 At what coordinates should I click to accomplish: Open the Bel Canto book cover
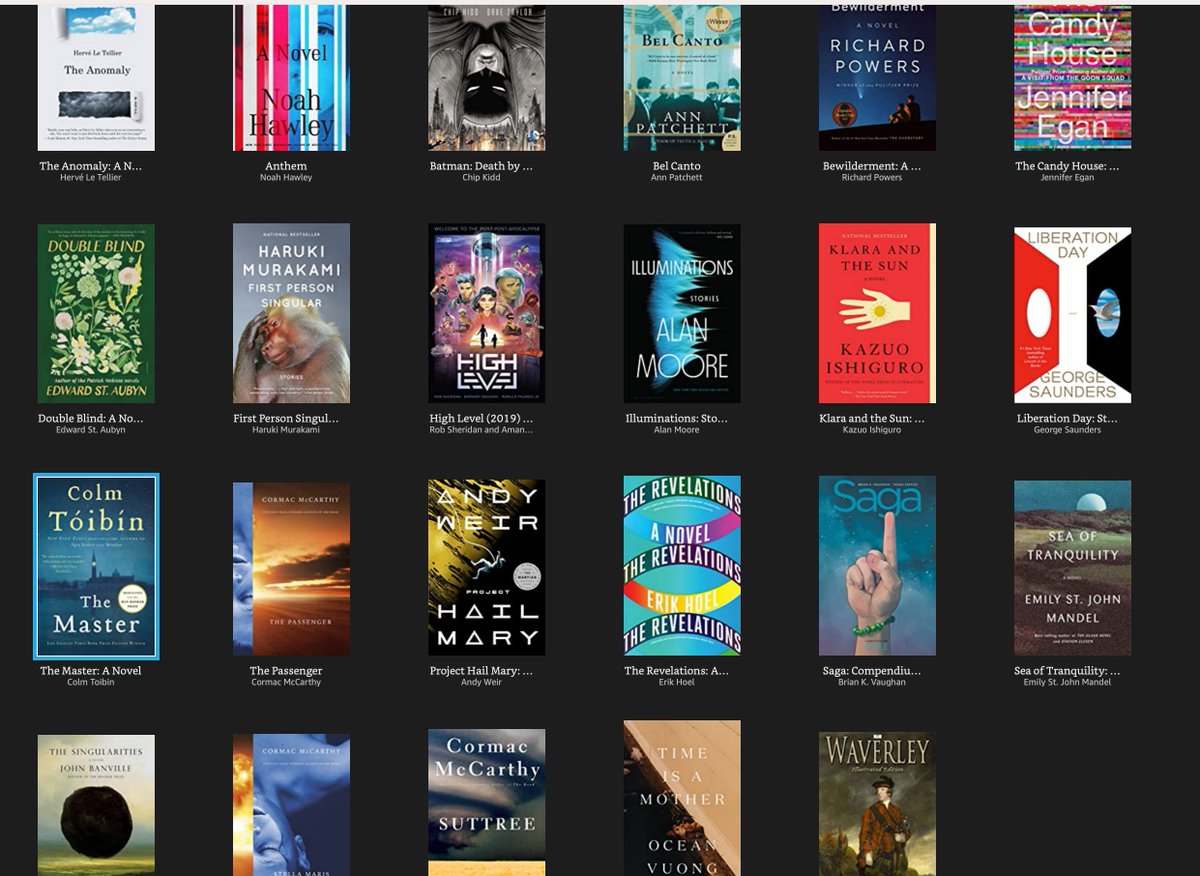(682, 78)
